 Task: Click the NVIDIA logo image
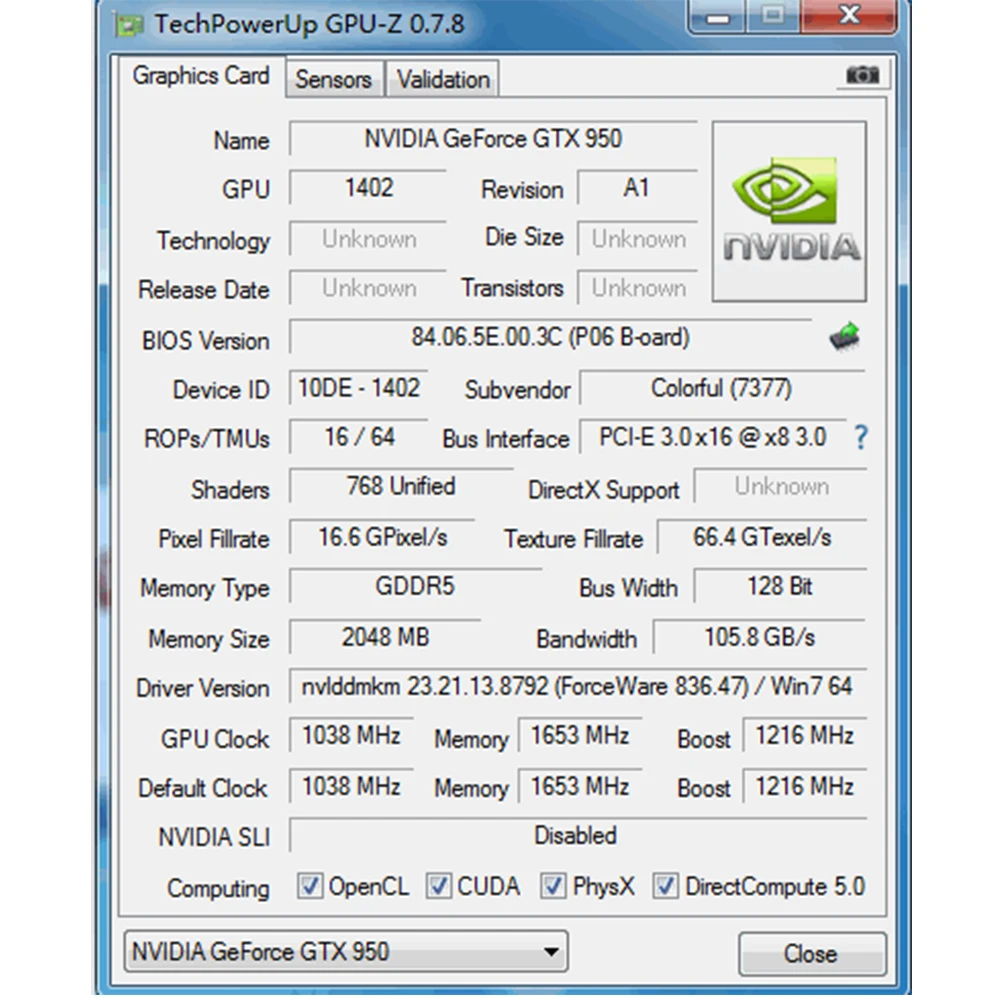pos(790,211)
